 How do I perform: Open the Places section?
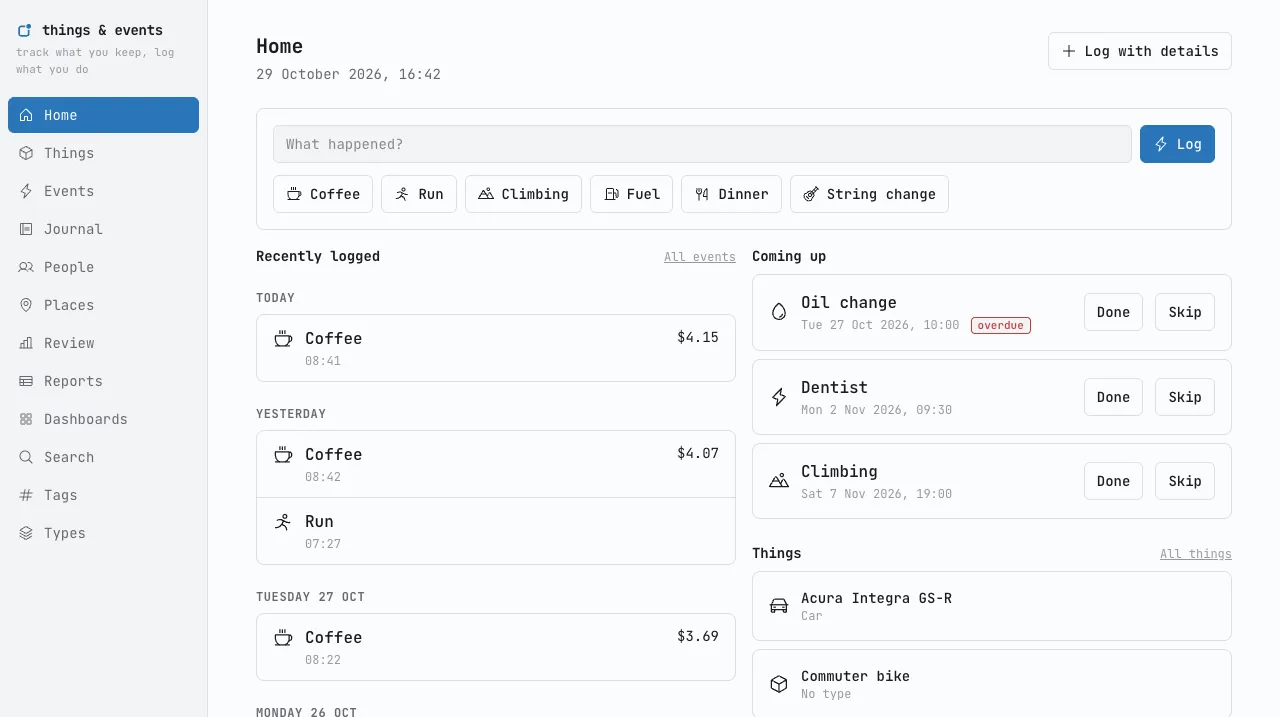(x=103, y=305)
